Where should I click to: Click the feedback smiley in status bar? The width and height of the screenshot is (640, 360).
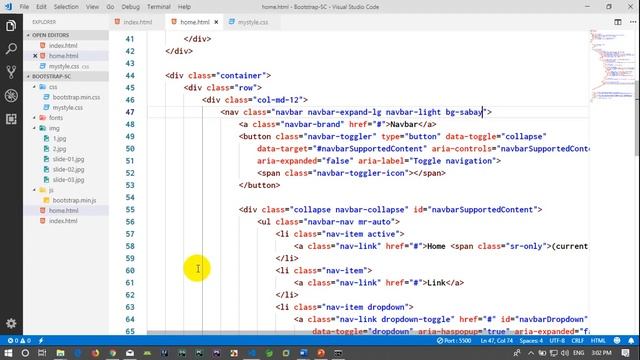click(x=617, y=340)
